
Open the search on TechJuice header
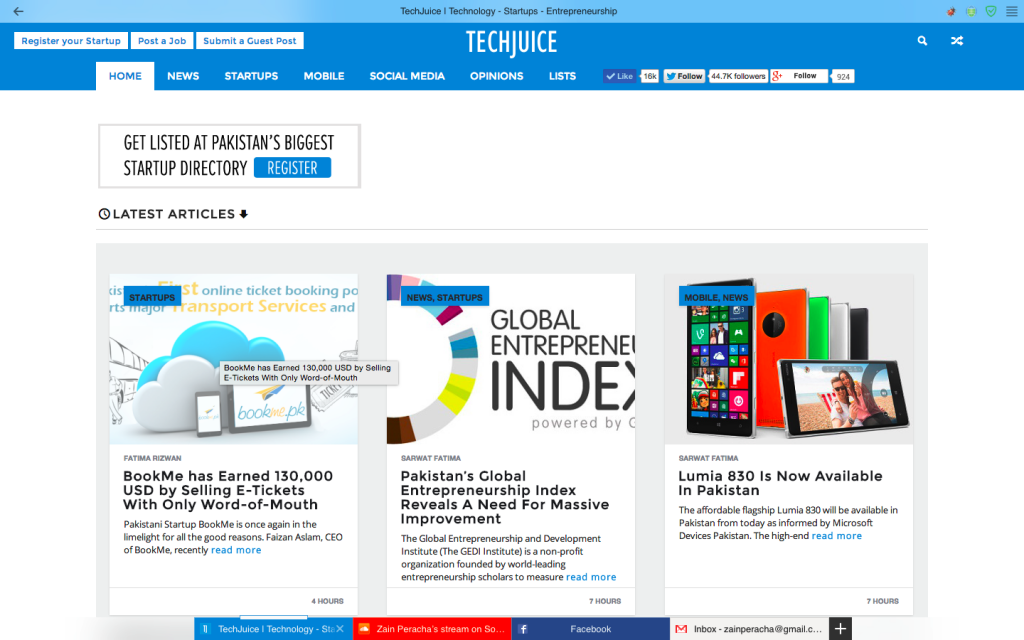[921, 41]
